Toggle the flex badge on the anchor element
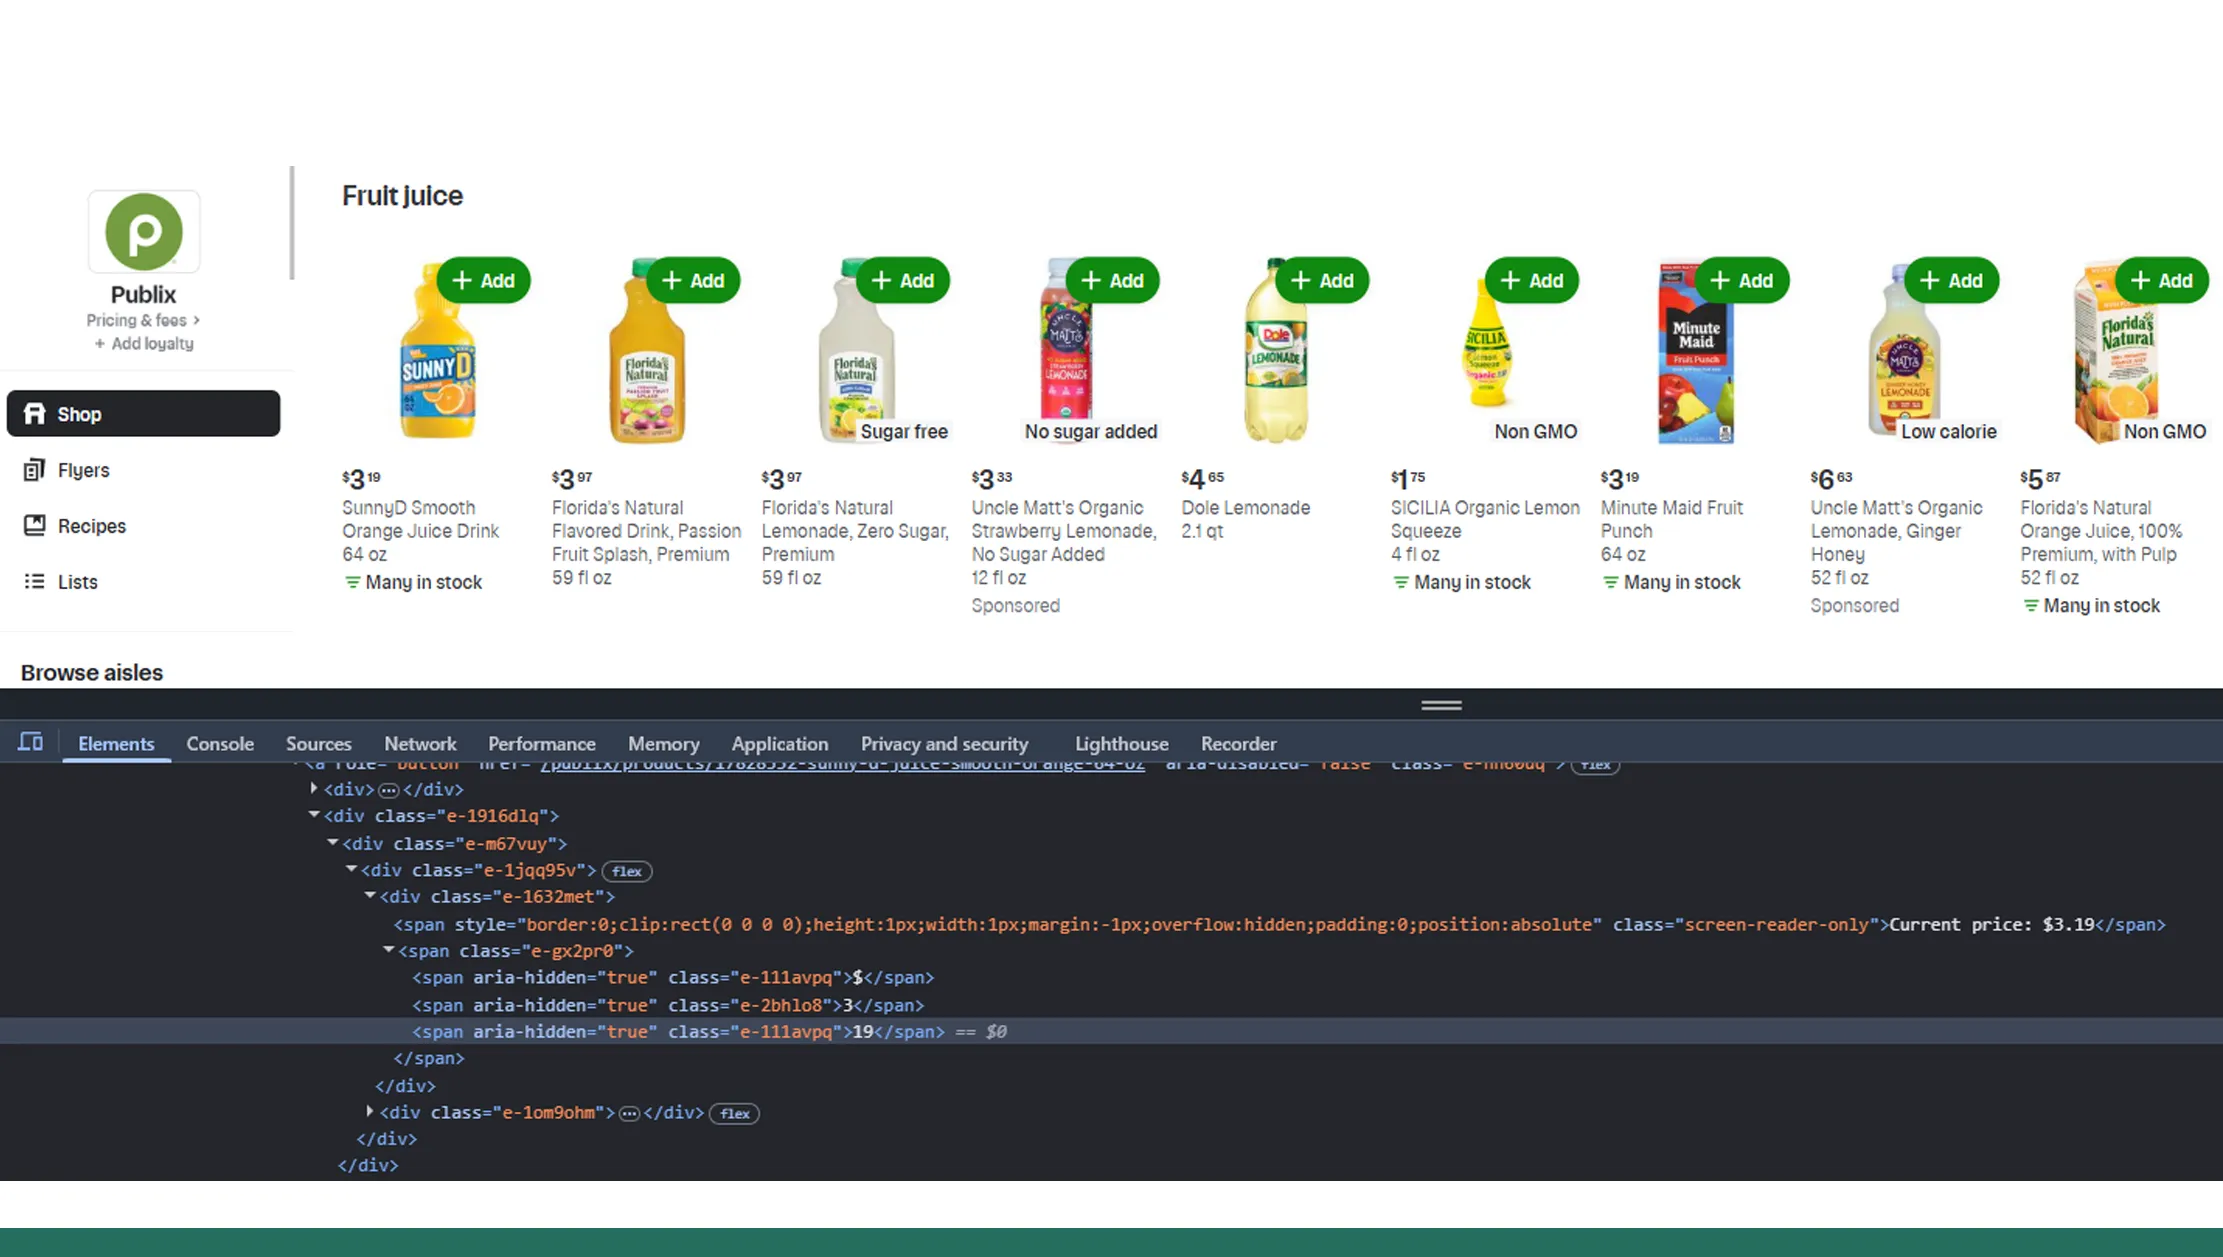Viewport: 2223px width, 1257px height. click(1596, 765)
